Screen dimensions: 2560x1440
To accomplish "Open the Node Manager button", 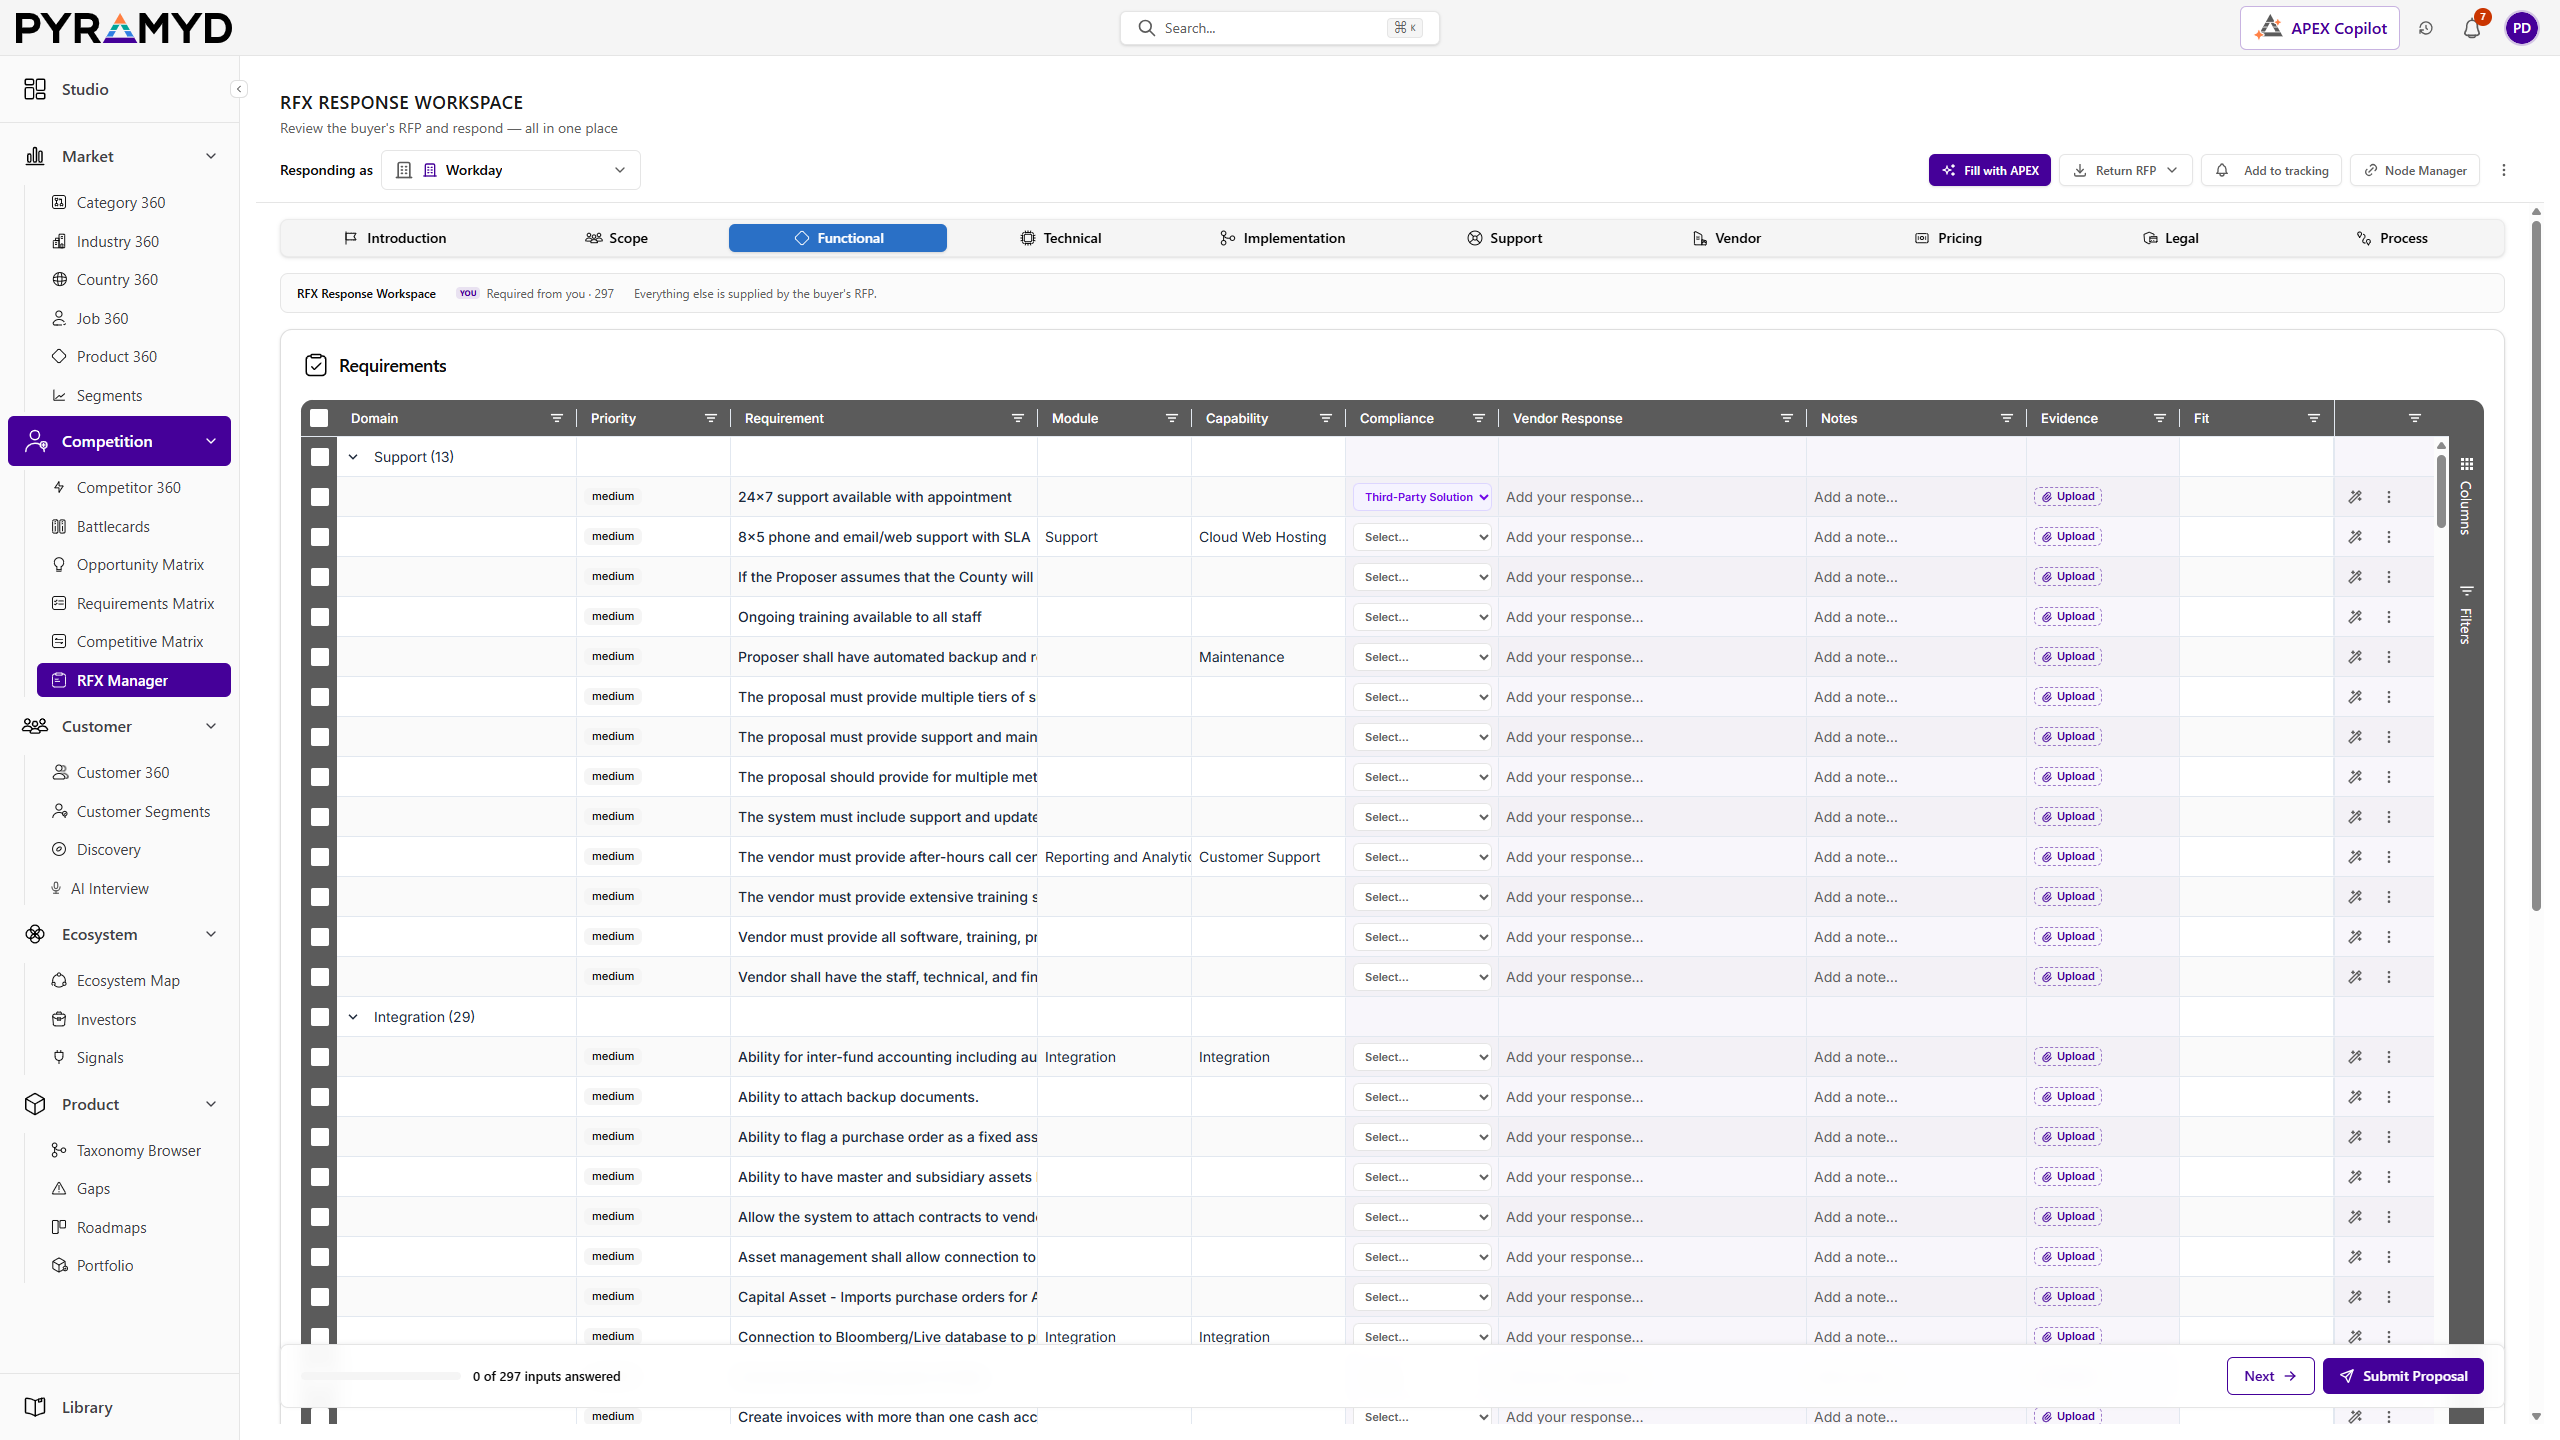I will pyautogui.click(x=2415, y=170).
